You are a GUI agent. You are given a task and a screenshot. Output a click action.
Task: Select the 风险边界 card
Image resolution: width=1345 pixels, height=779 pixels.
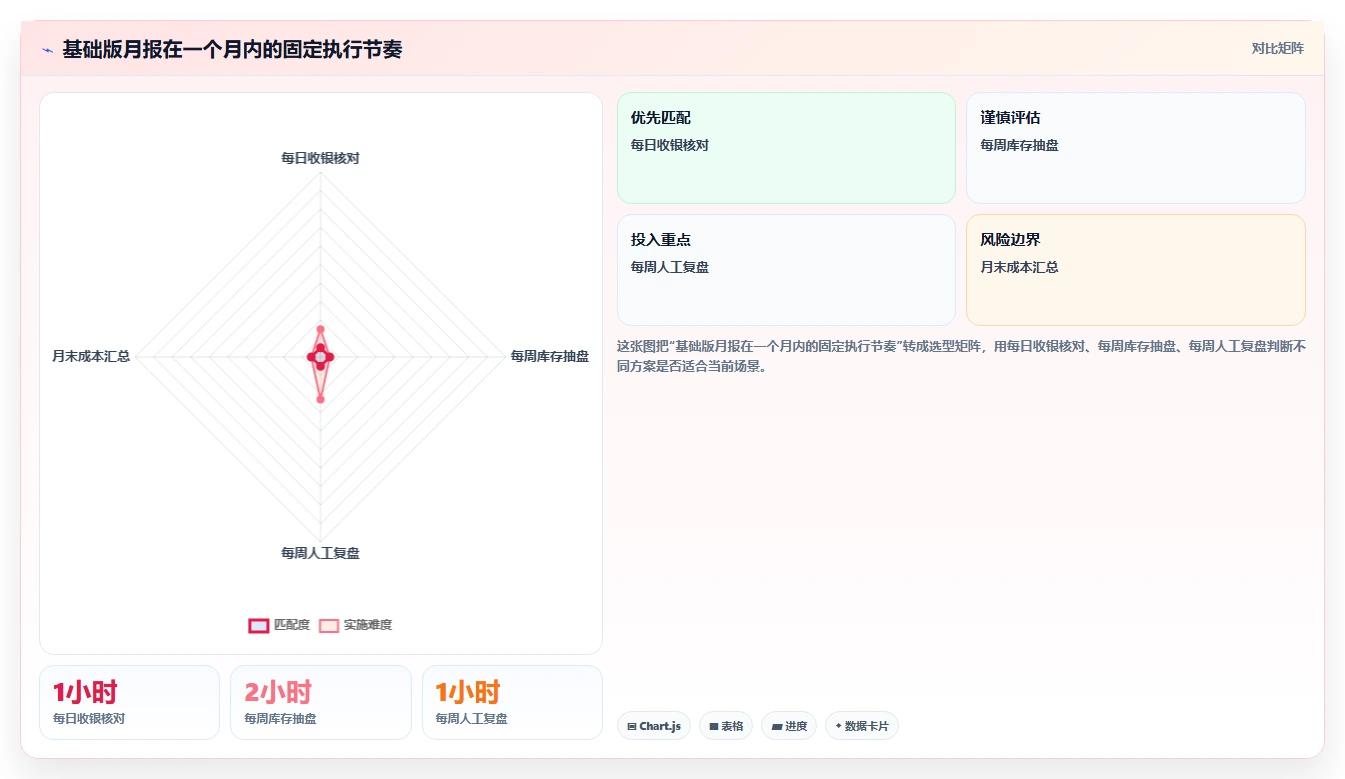coord(1136,270)
